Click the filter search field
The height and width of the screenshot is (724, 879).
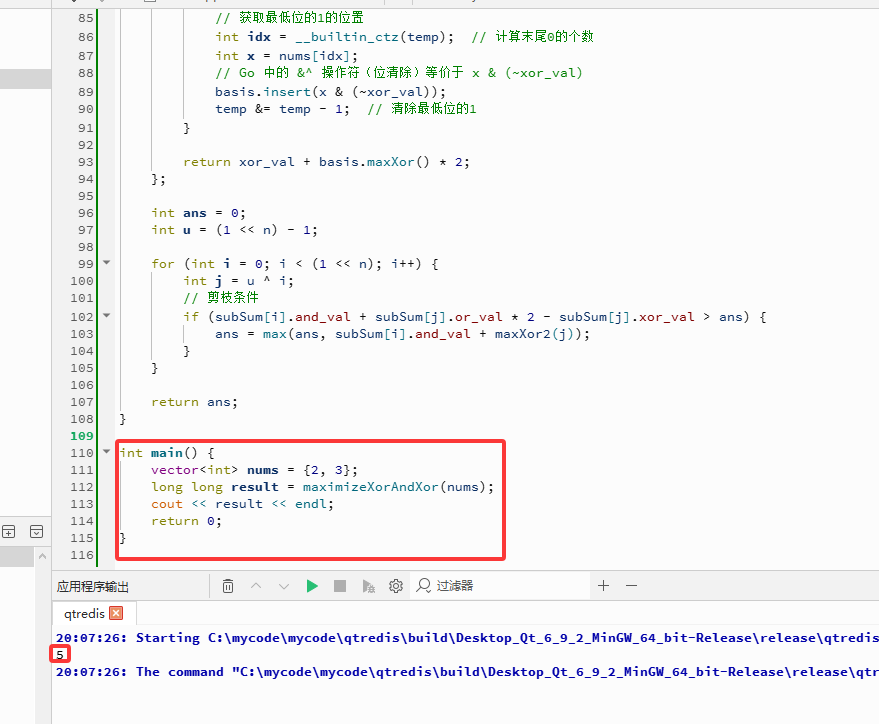[499, 586]
